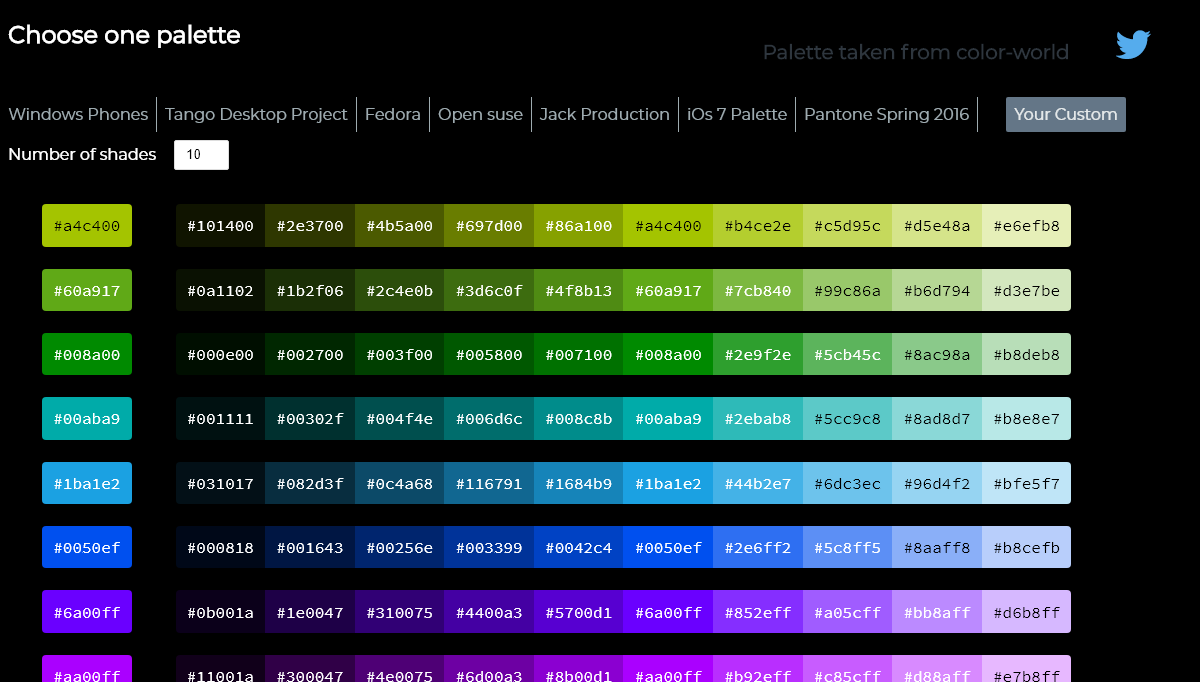Select the light blue shade #b8cefb
This screenshot has width=1200, height=682.
point(1026,548)
